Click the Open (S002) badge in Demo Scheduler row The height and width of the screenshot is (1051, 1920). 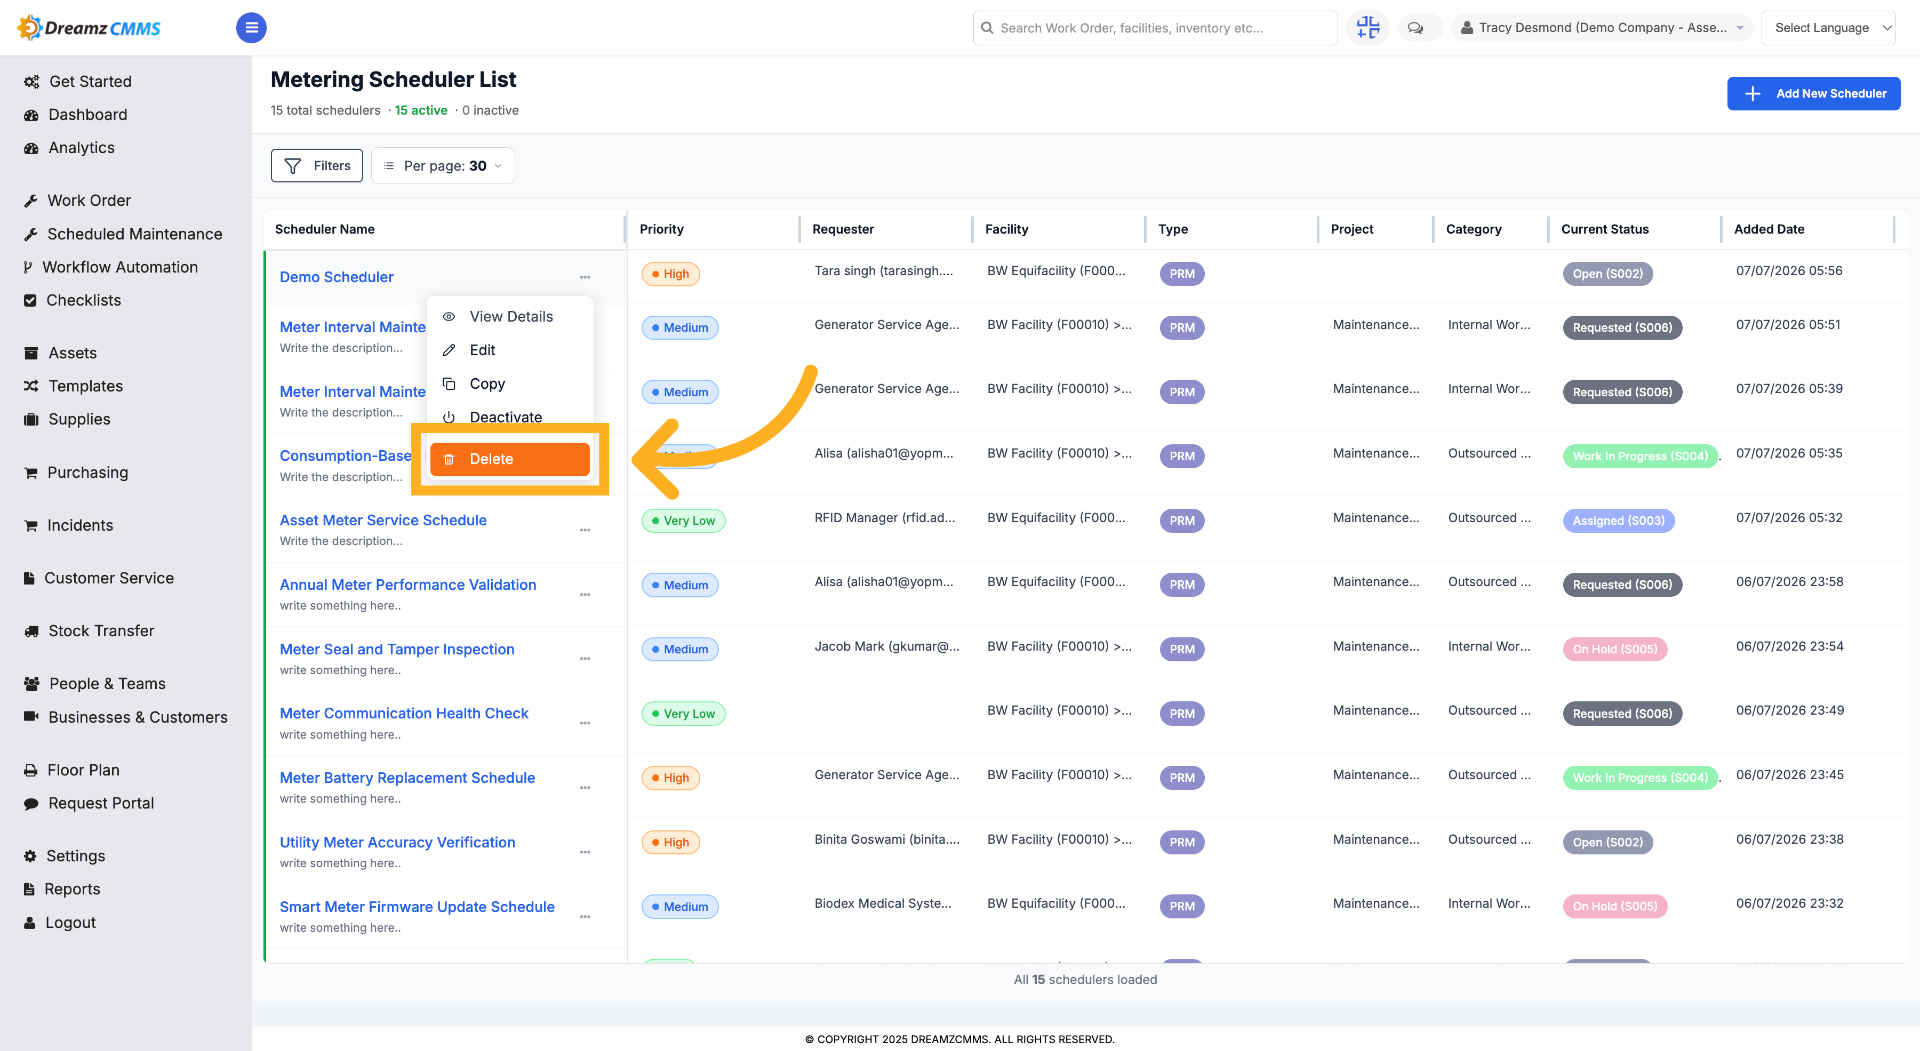tap(1607, 274)
